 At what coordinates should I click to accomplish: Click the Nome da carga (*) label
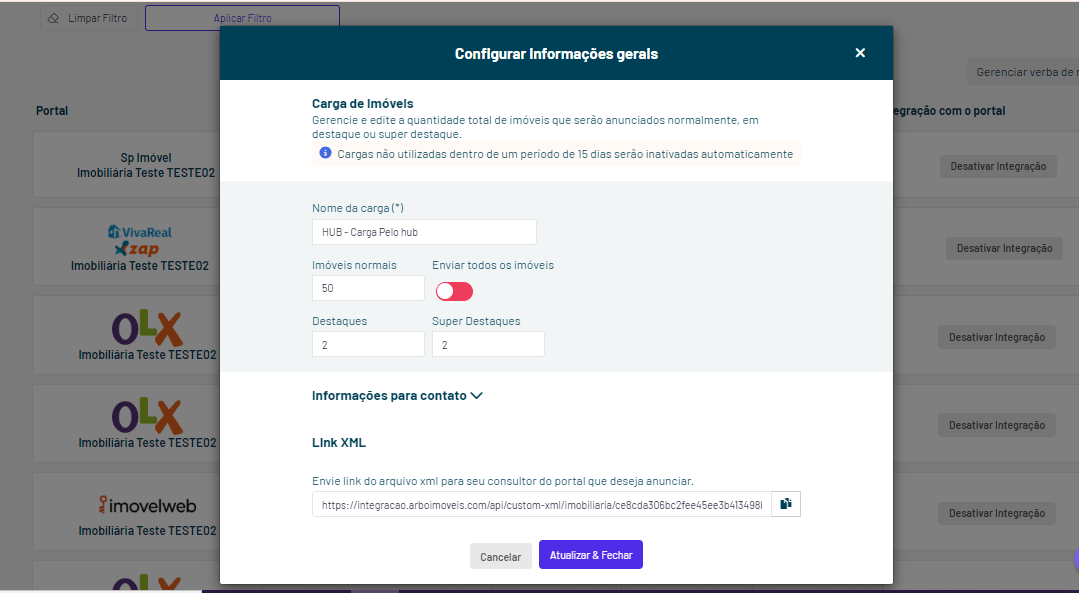point(358,208)
